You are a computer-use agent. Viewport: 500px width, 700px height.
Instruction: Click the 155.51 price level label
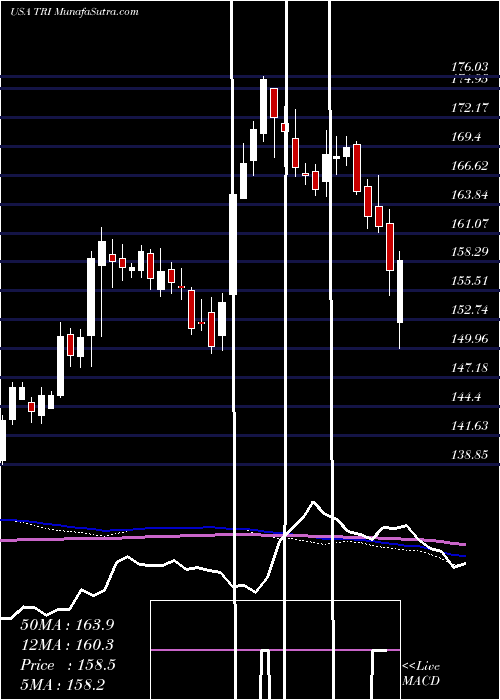[469, 281]
